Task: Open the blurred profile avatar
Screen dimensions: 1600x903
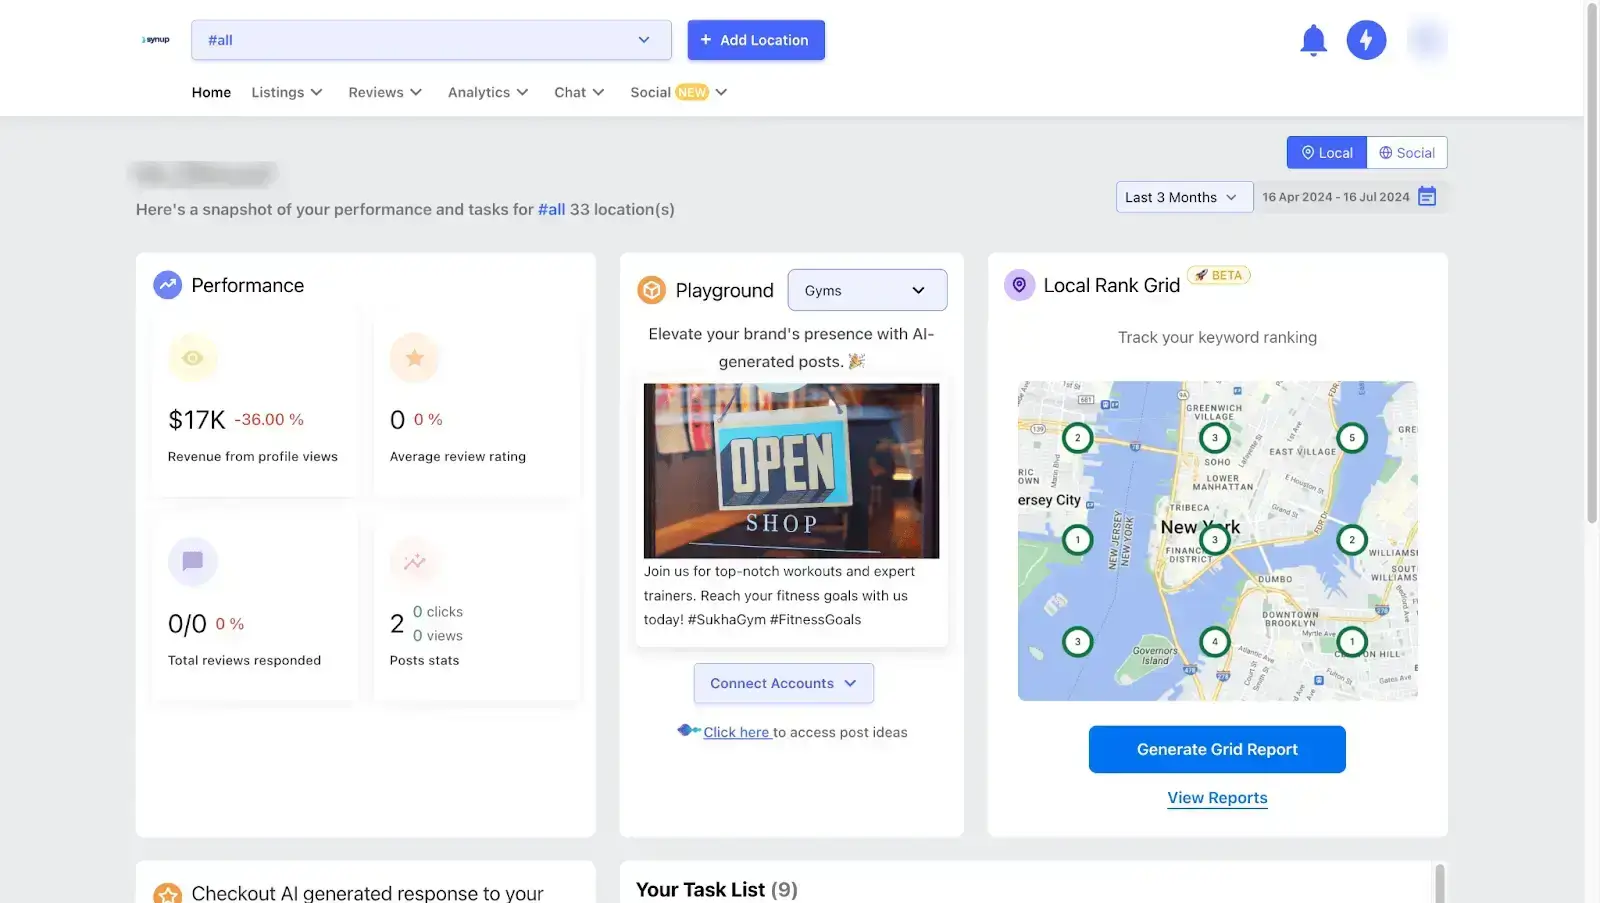Action: (x=1427, y=40)
